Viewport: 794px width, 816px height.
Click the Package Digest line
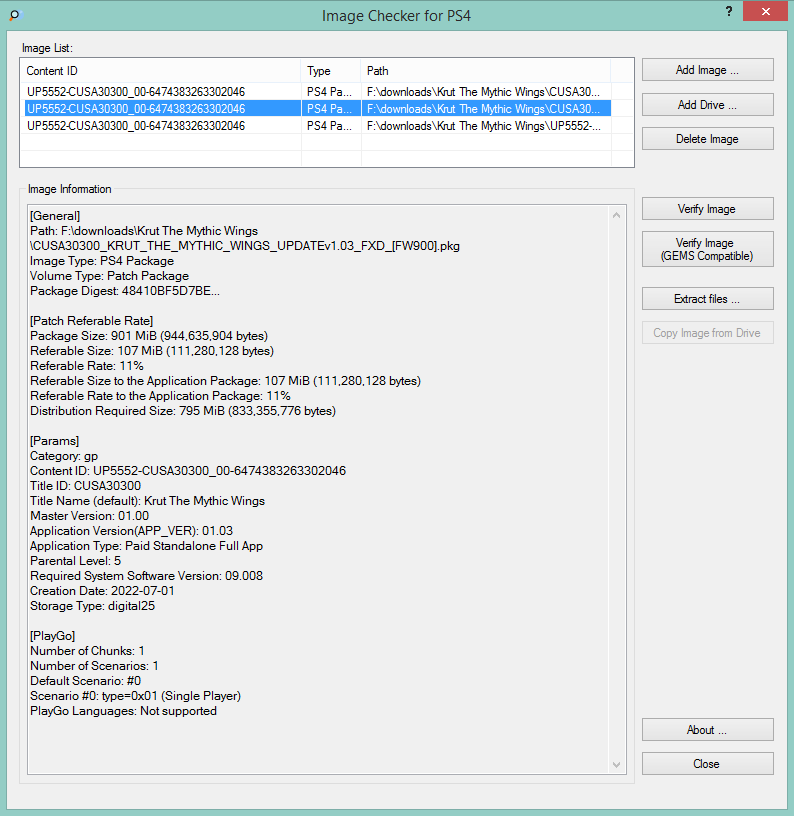125,291
